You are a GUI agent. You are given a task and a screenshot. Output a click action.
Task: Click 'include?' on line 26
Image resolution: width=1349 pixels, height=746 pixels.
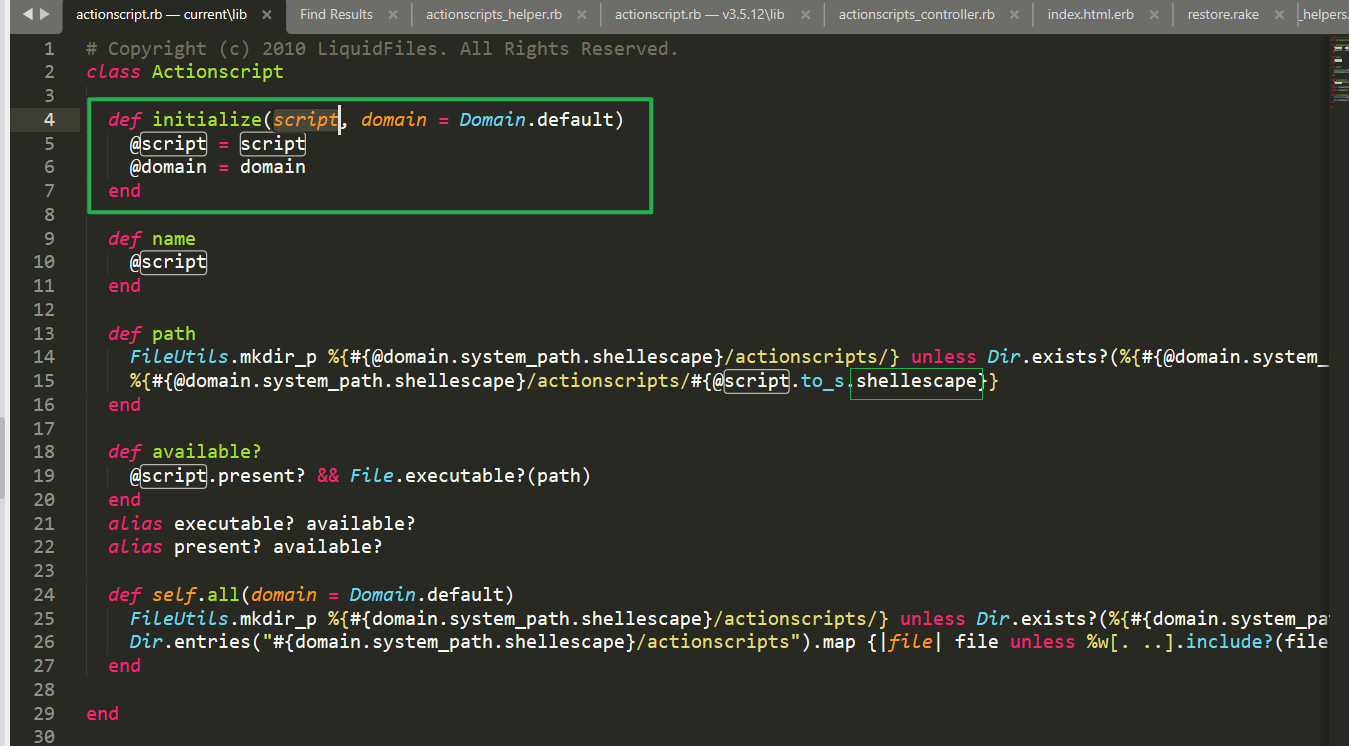tap(1229, 642)
